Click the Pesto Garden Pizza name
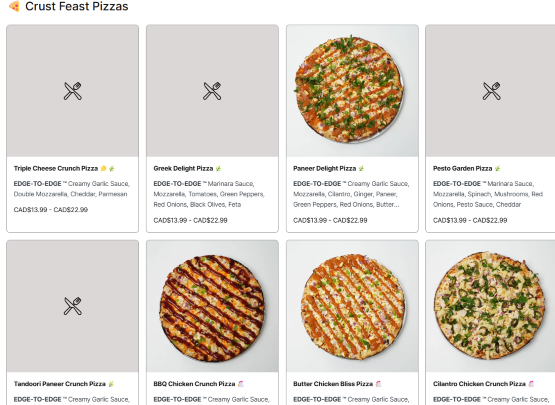555x405 pixels. coord(463,169)
